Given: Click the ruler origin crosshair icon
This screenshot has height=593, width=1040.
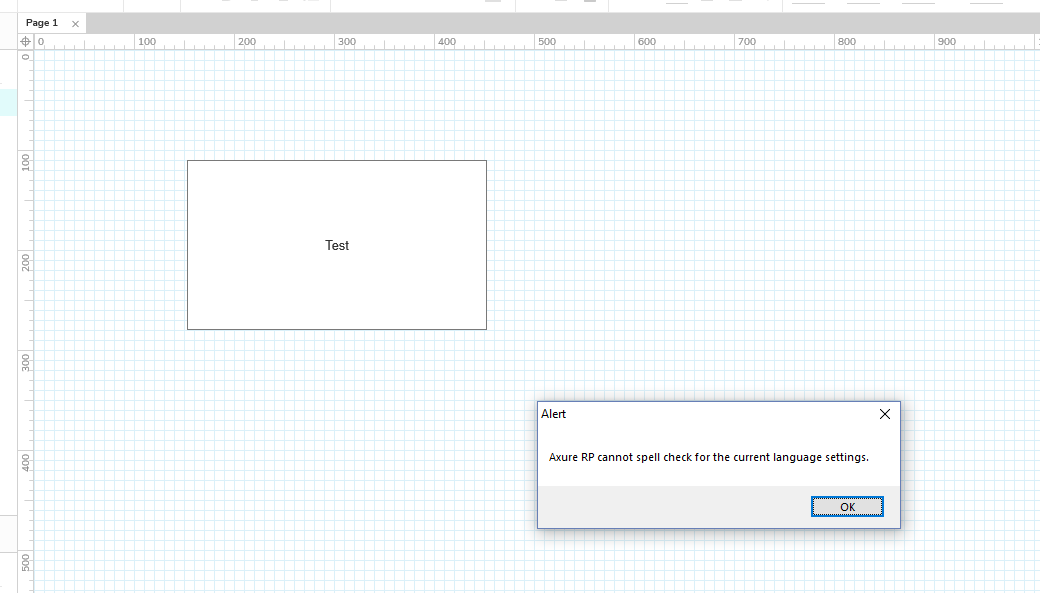Looking at the screenshot, I should [x=25, y=41].
